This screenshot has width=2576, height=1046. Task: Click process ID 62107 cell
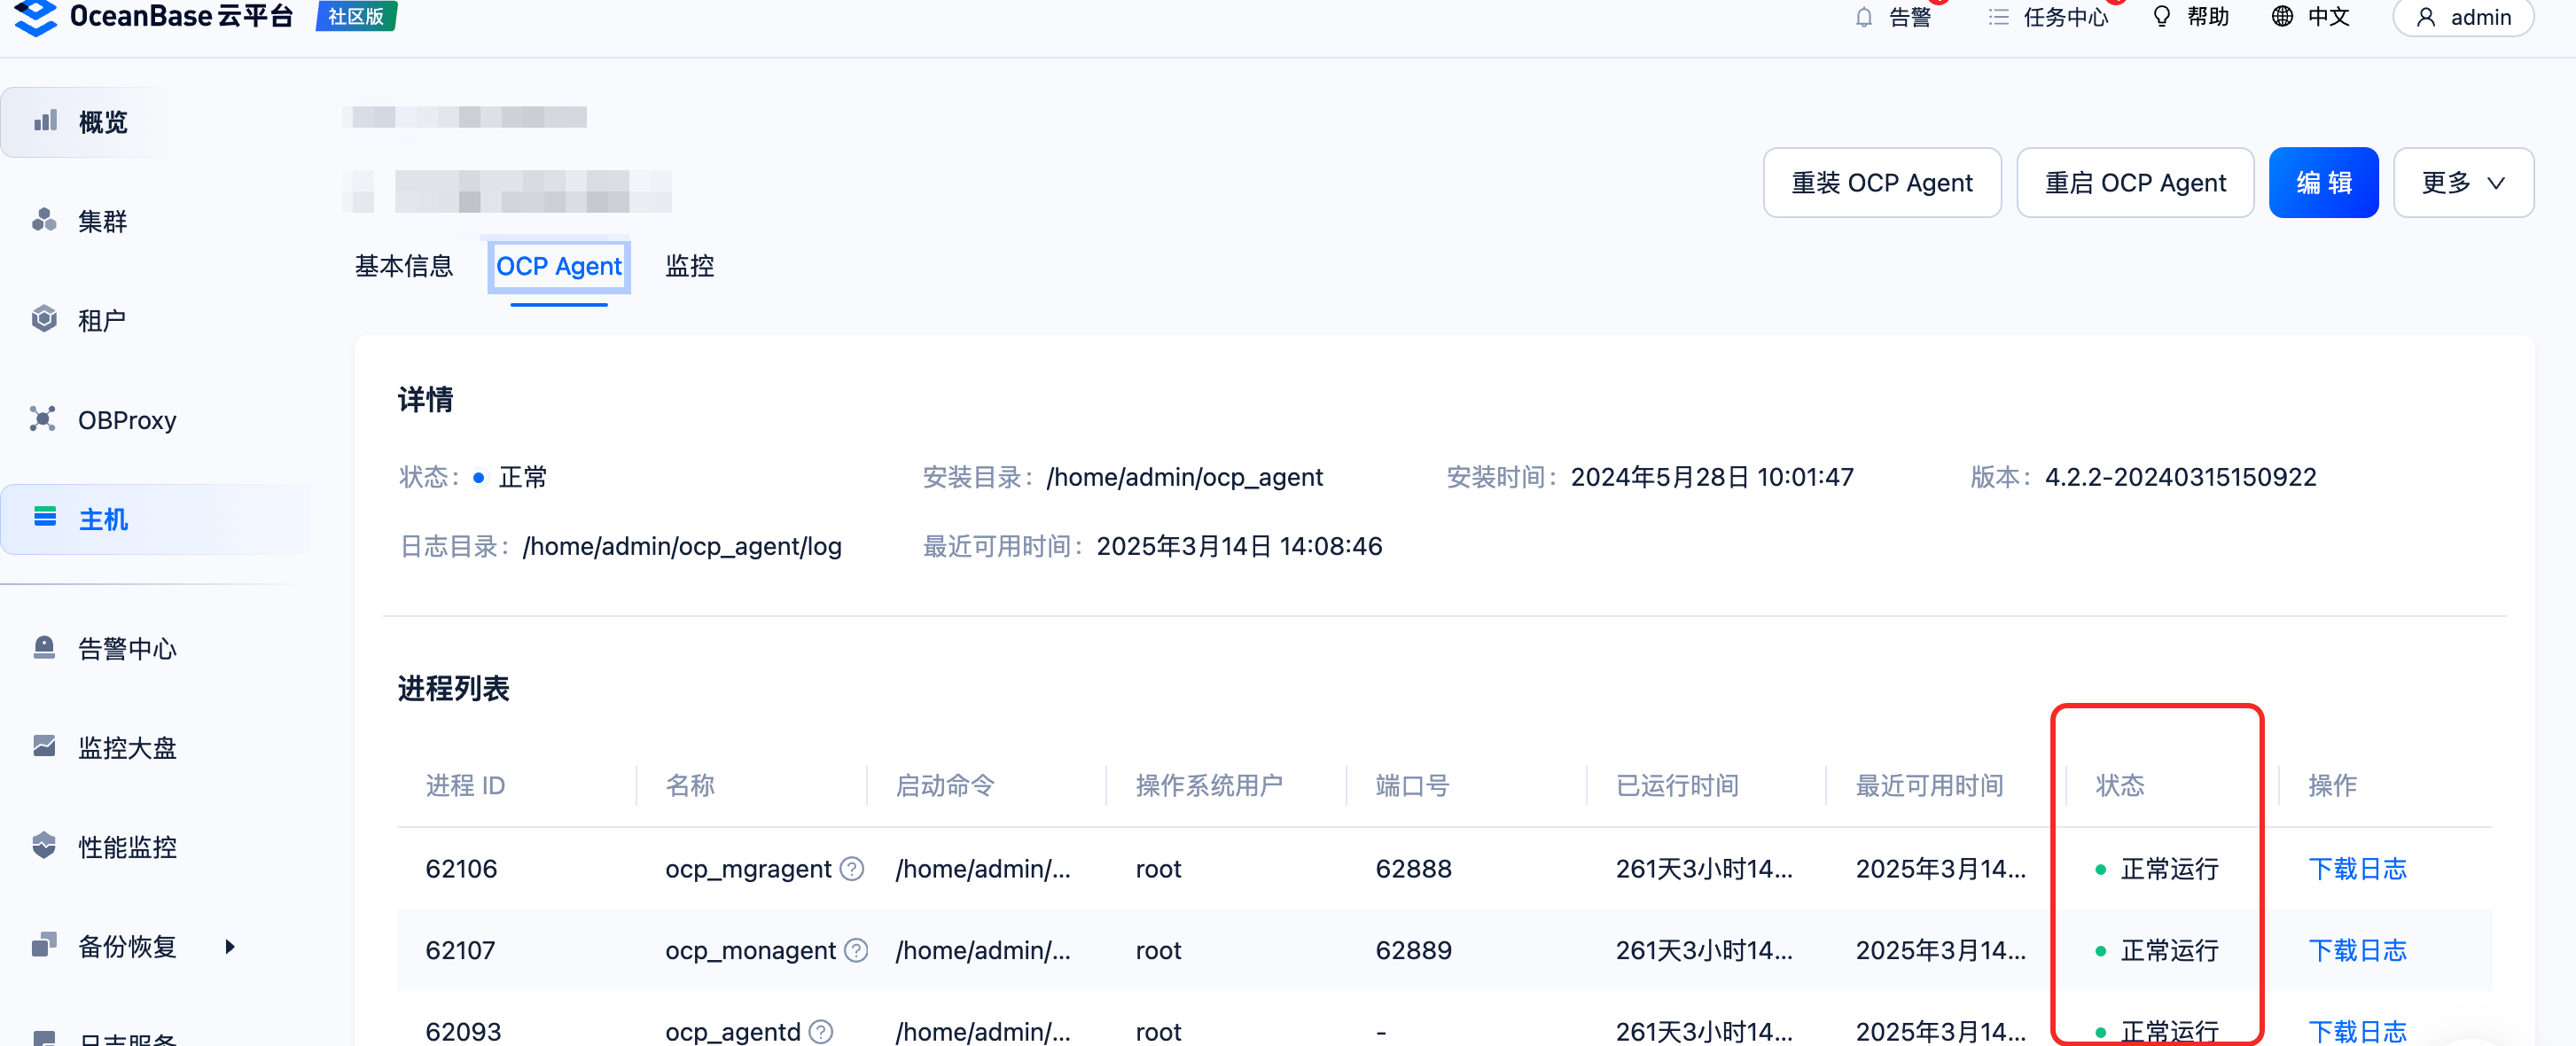pyautogui.click(x=460, y=950)
